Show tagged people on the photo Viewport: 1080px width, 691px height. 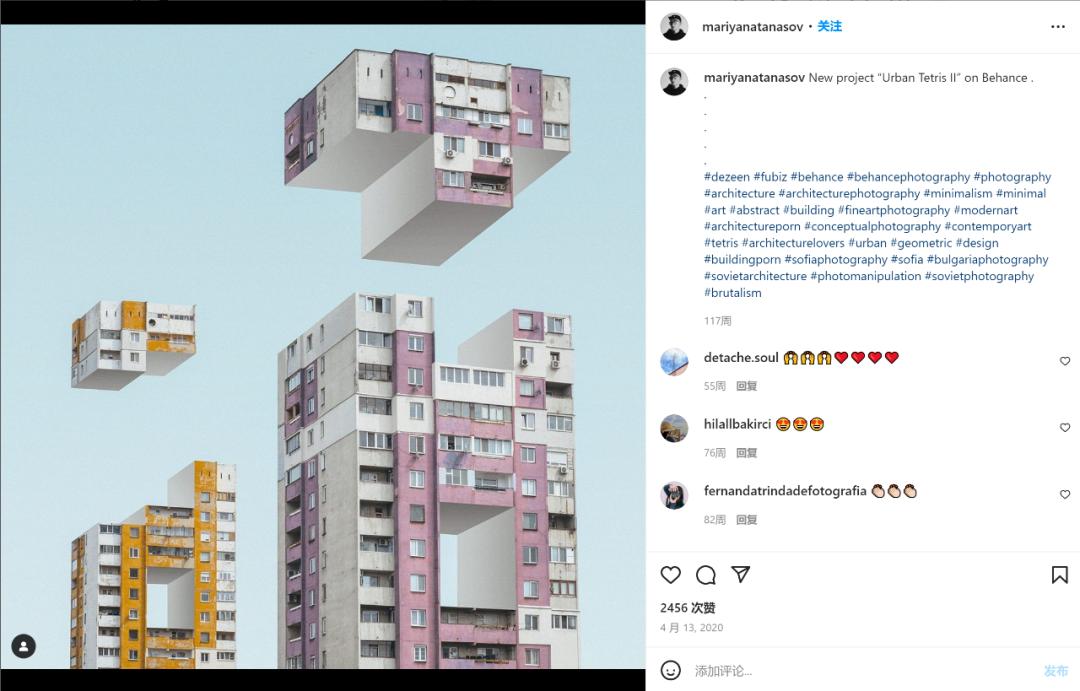[x=23, y=646]
